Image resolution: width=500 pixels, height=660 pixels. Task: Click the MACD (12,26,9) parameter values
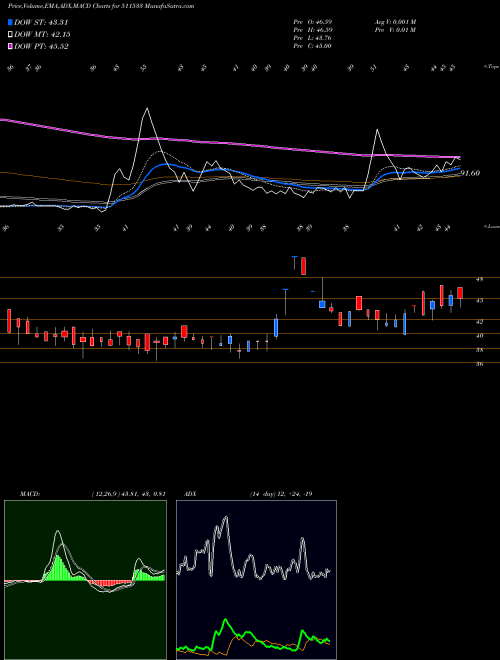click(x=128, y=494)
